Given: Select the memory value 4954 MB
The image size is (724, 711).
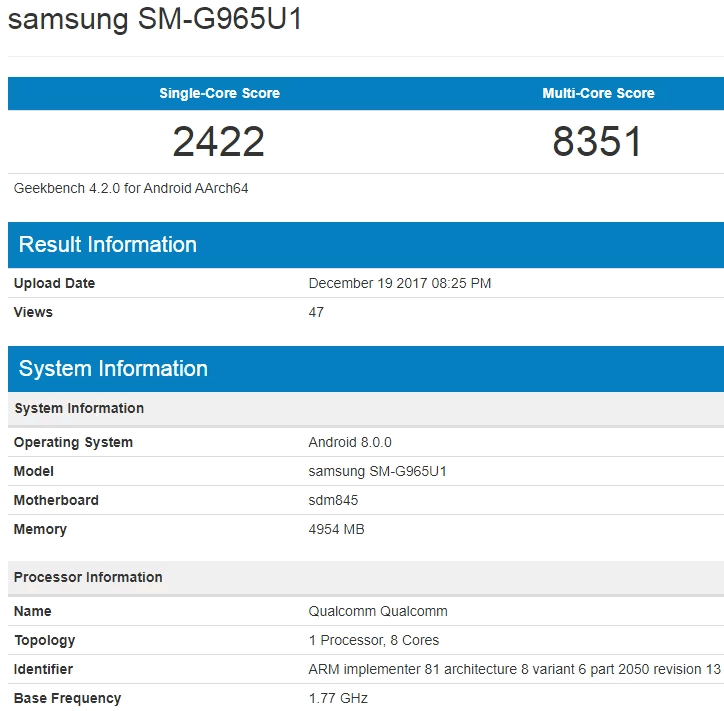Looking at the screenshot, I should [x=337, y=530].
